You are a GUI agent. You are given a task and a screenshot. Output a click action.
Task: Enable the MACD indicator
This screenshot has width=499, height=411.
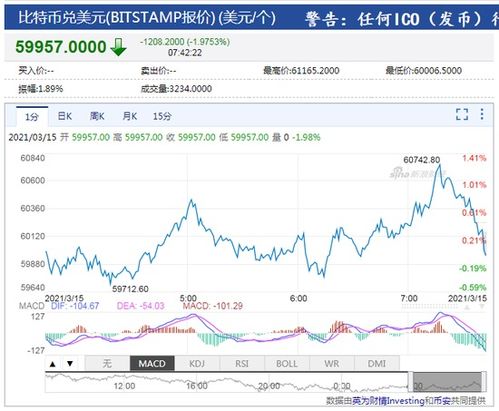click(152, 363)
